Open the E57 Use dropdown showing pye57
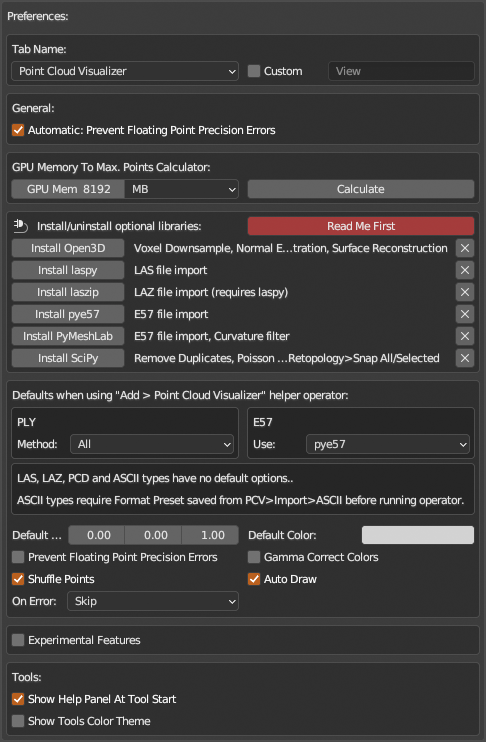486x742 pixels. pos(388,444)
